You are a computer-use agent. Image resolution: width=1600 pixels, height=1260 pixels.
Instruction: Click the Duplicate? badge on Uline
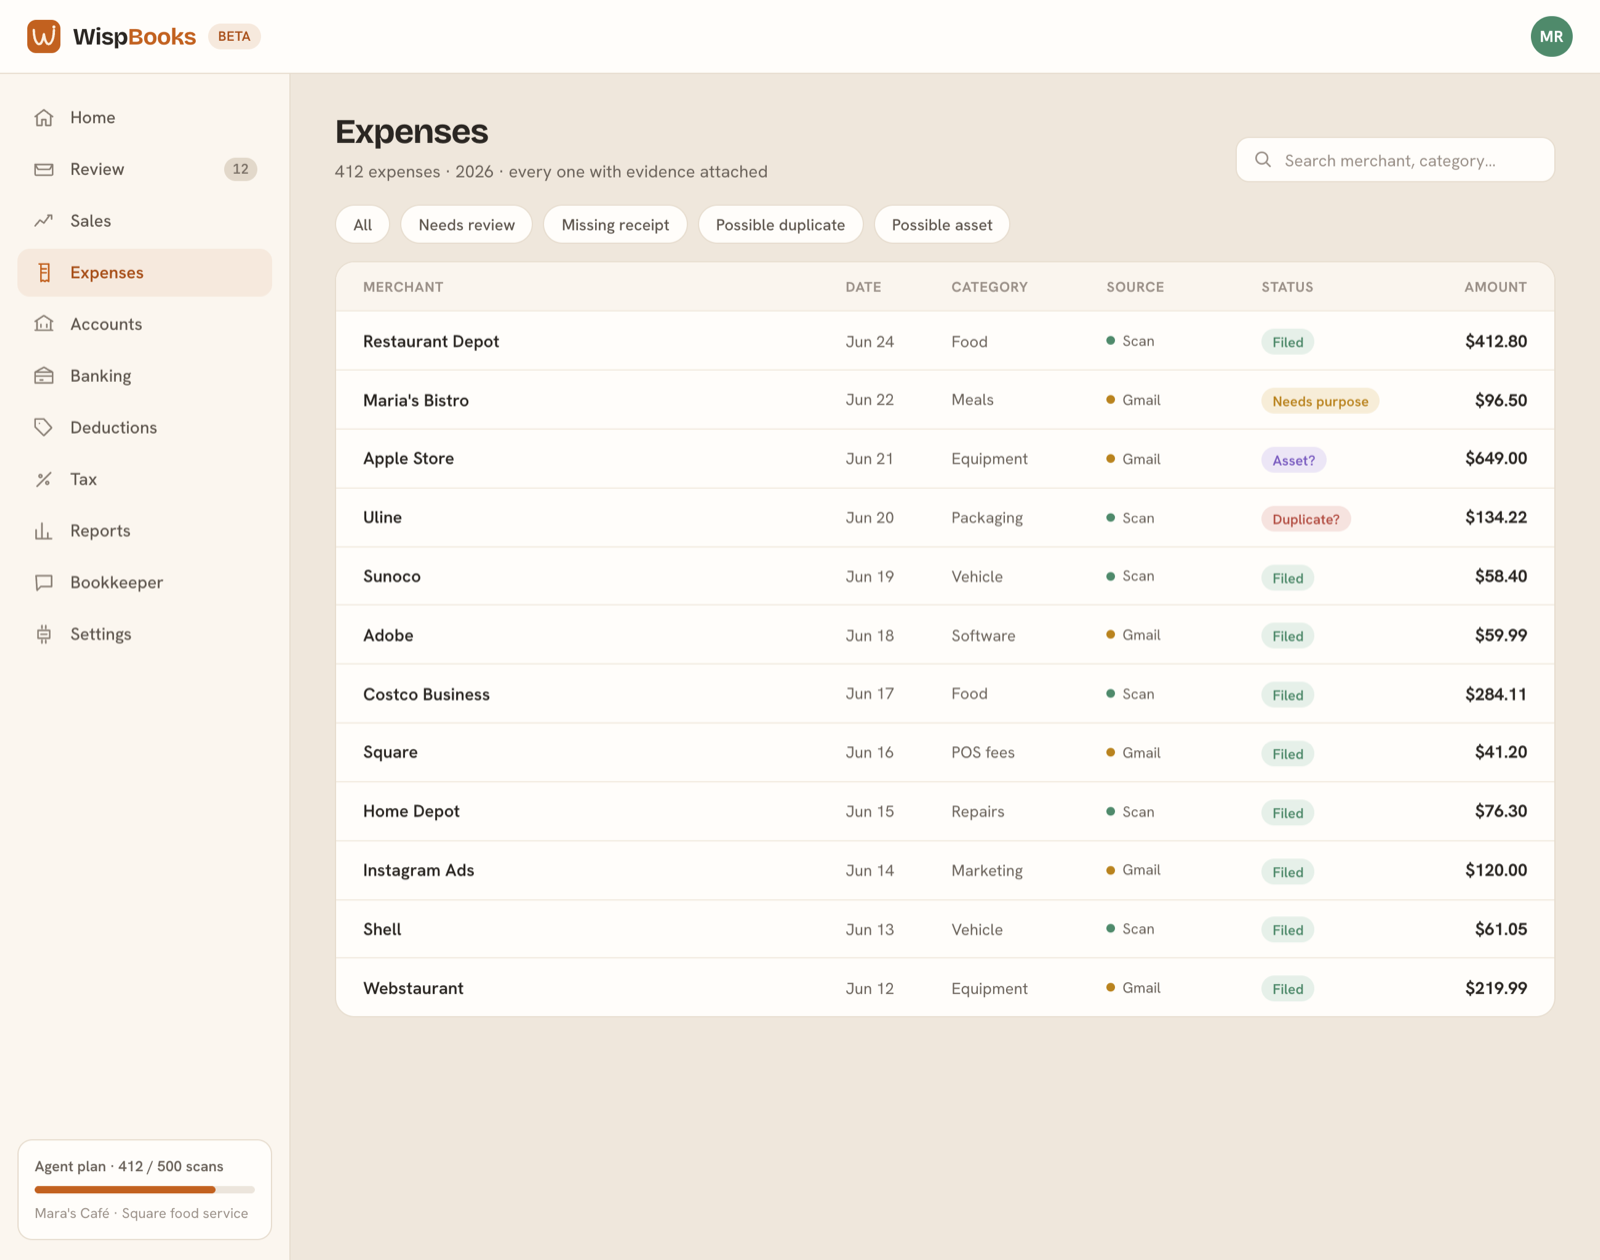1306,519
